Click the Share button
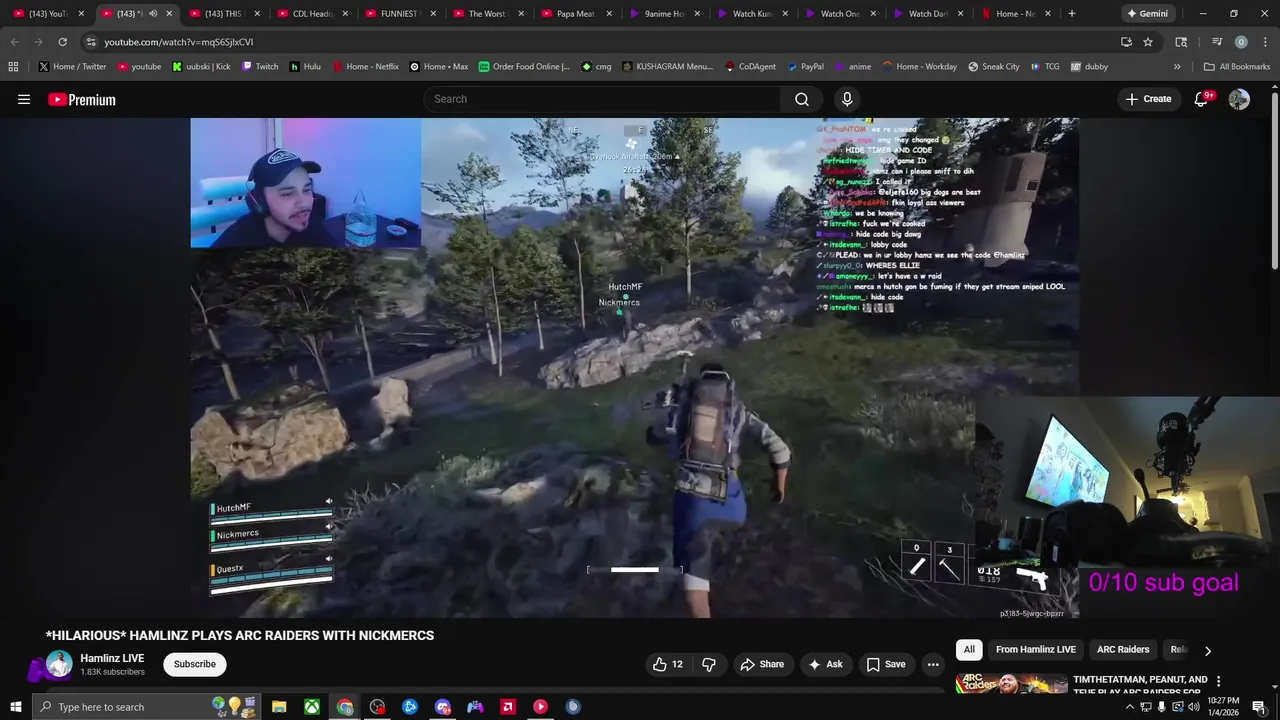1280x720 pixels. tap(762, 664)
